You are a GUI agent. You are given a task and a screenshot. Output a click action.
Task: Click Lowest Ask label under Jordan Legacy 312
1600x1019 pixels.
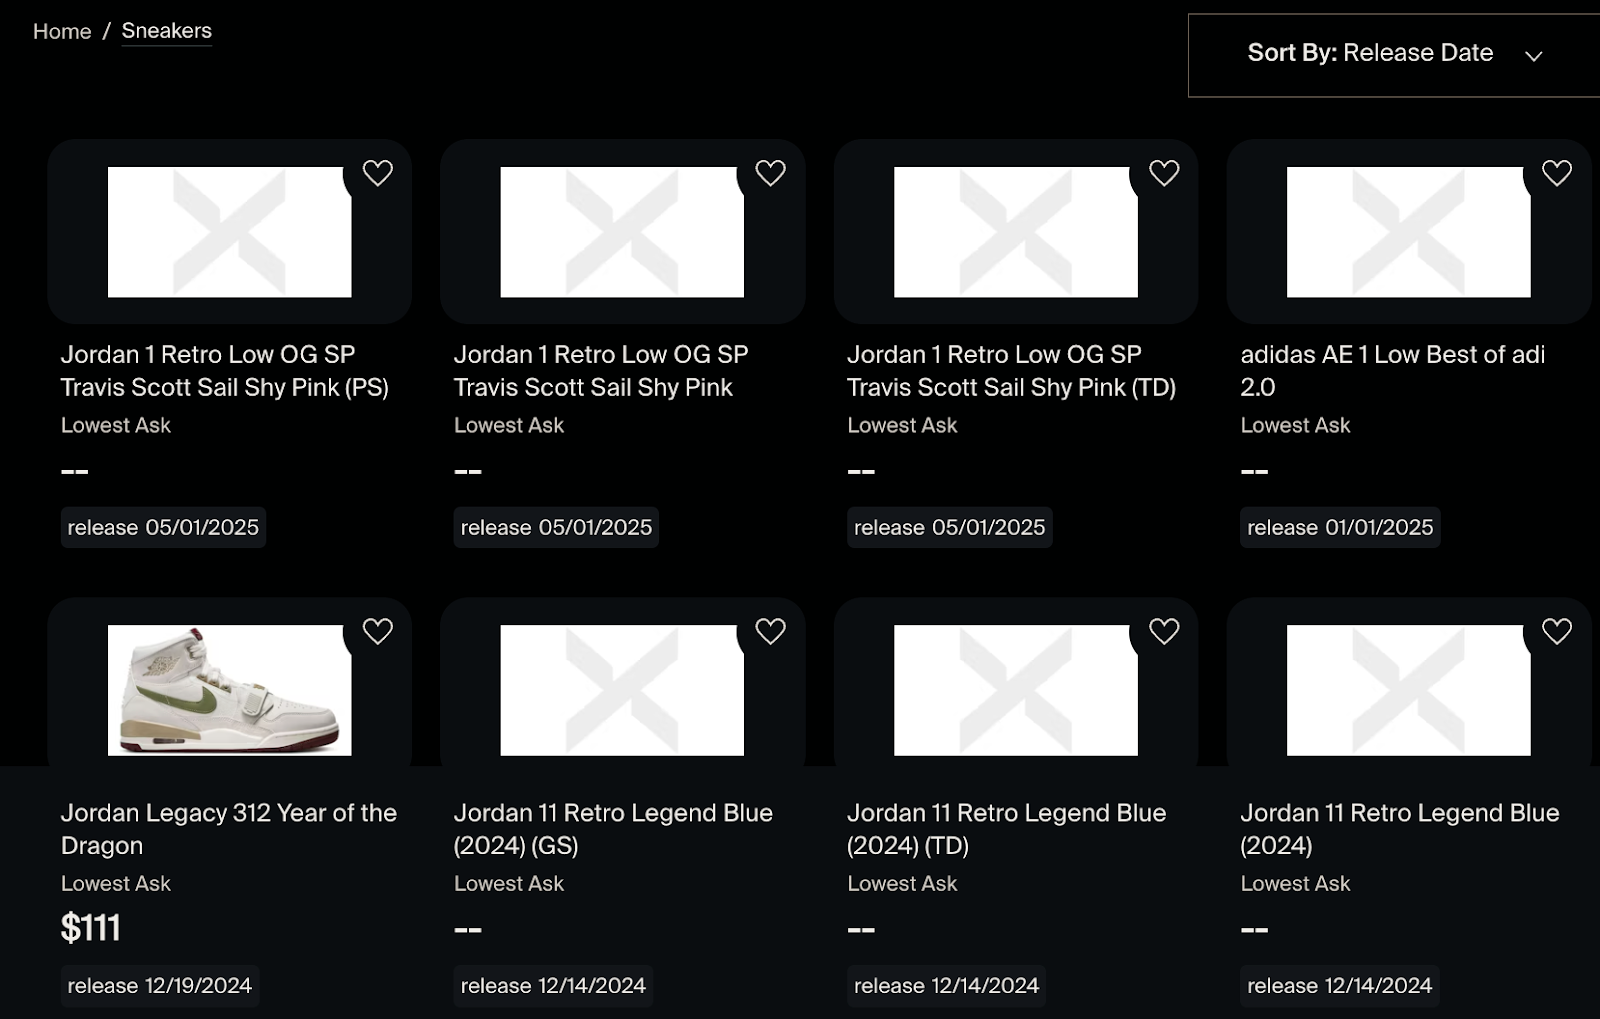(x=116, y=883)
